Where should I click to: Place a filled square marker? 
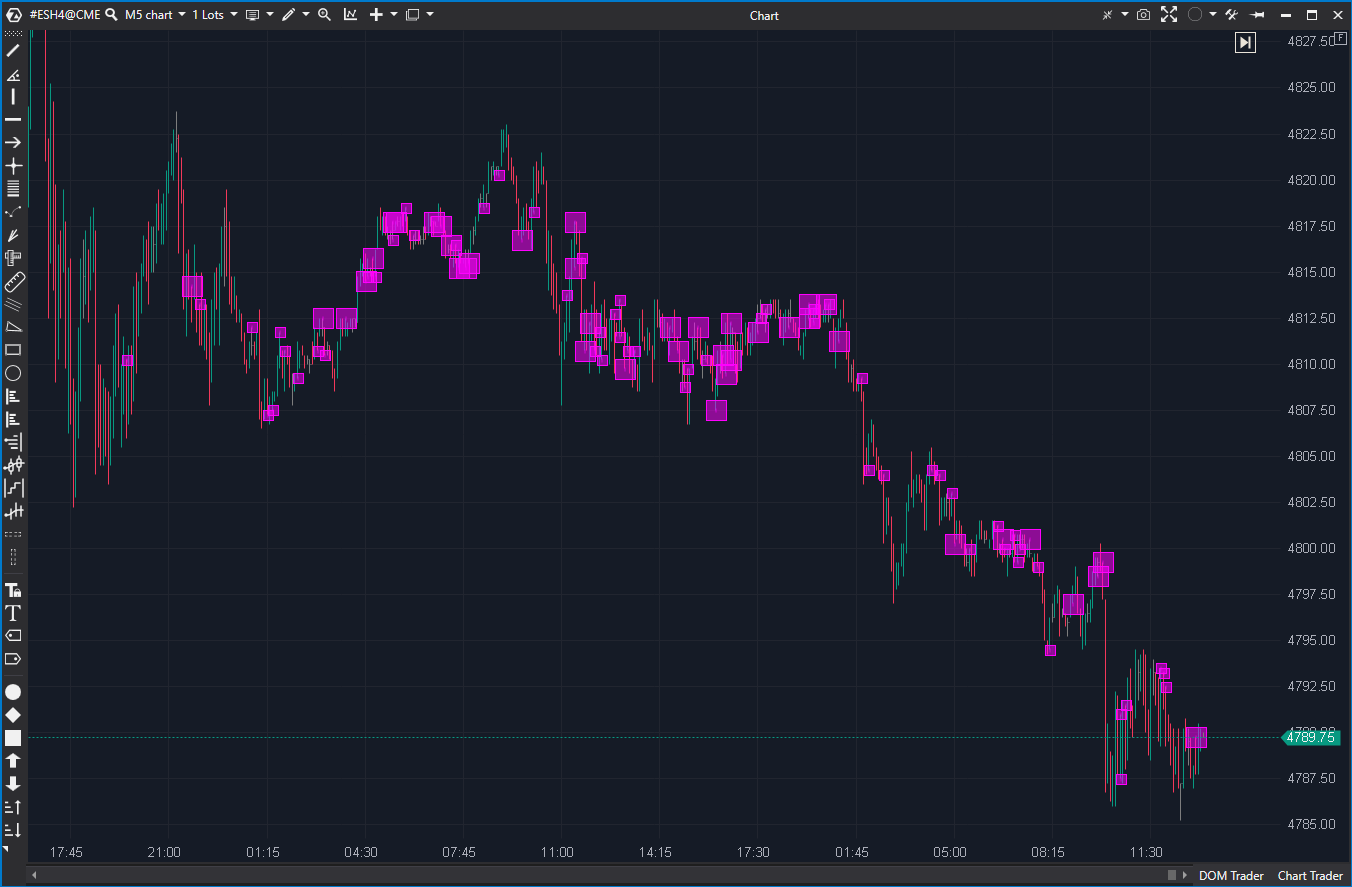point(13,738)
